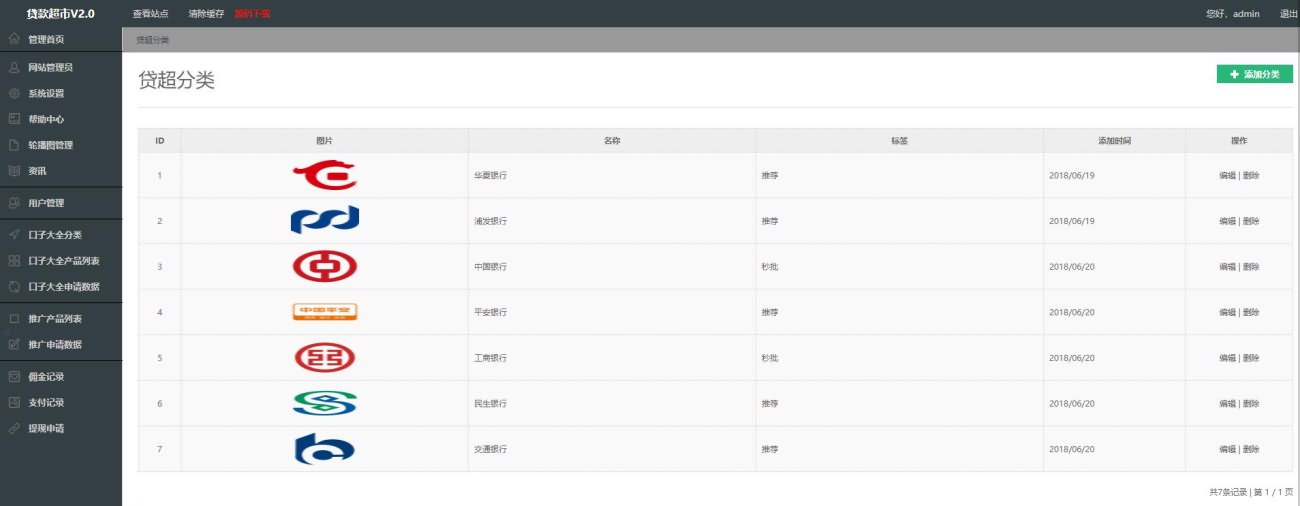Delete the 工商银行 row
1300x506 pixels.
pos(1251,358)
